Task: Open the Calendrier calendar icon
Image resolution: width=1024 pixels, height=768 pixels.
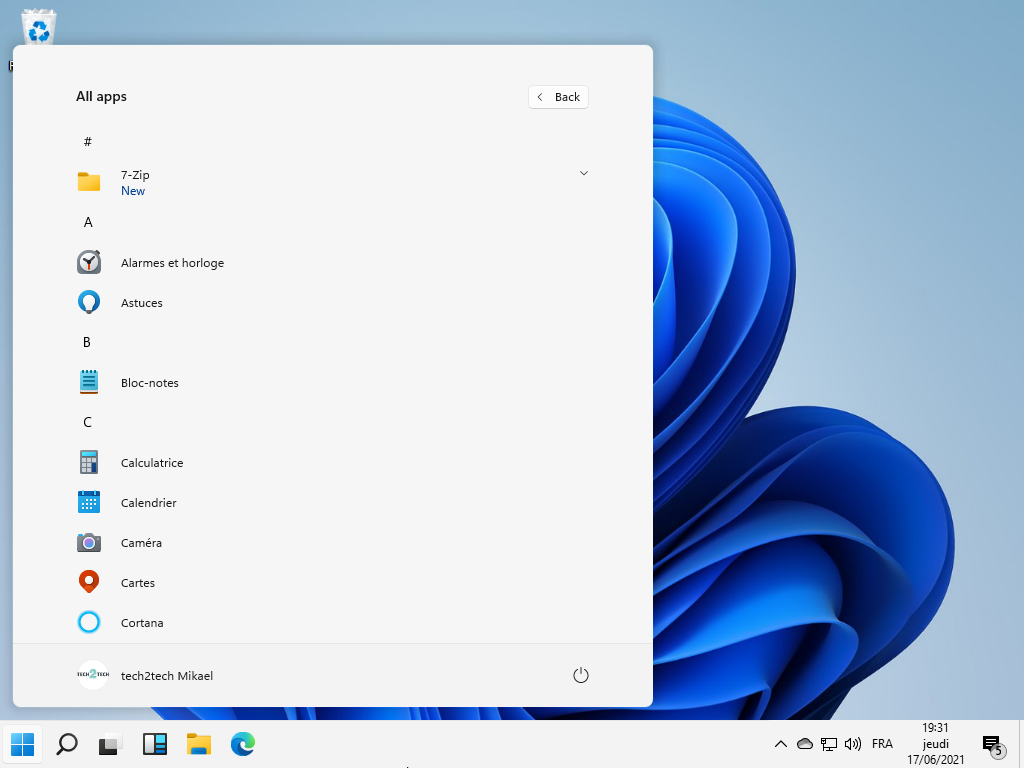Action: pos(89,502)
